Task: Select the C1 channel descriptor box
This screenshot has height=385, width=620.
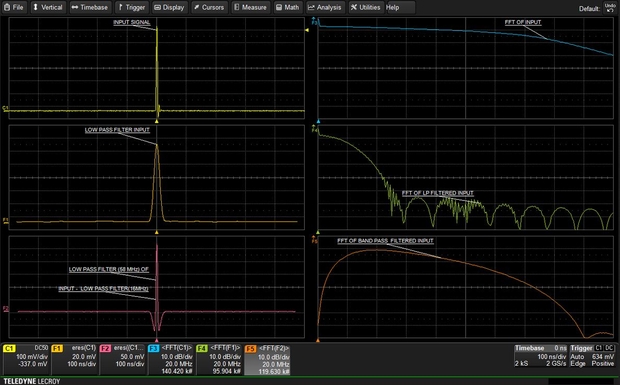Action: pyautogui.click(x=26, y=359)
